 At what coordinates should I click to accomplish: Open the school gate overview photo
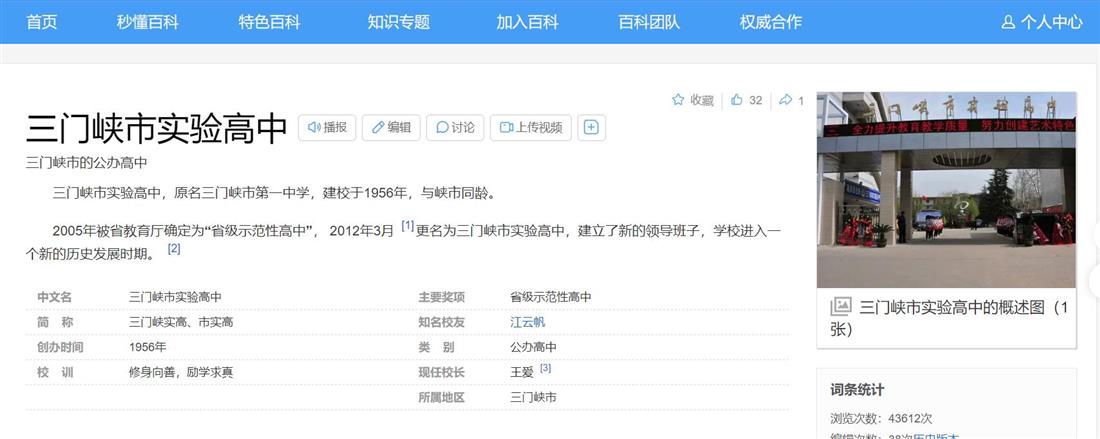point(946,190)
